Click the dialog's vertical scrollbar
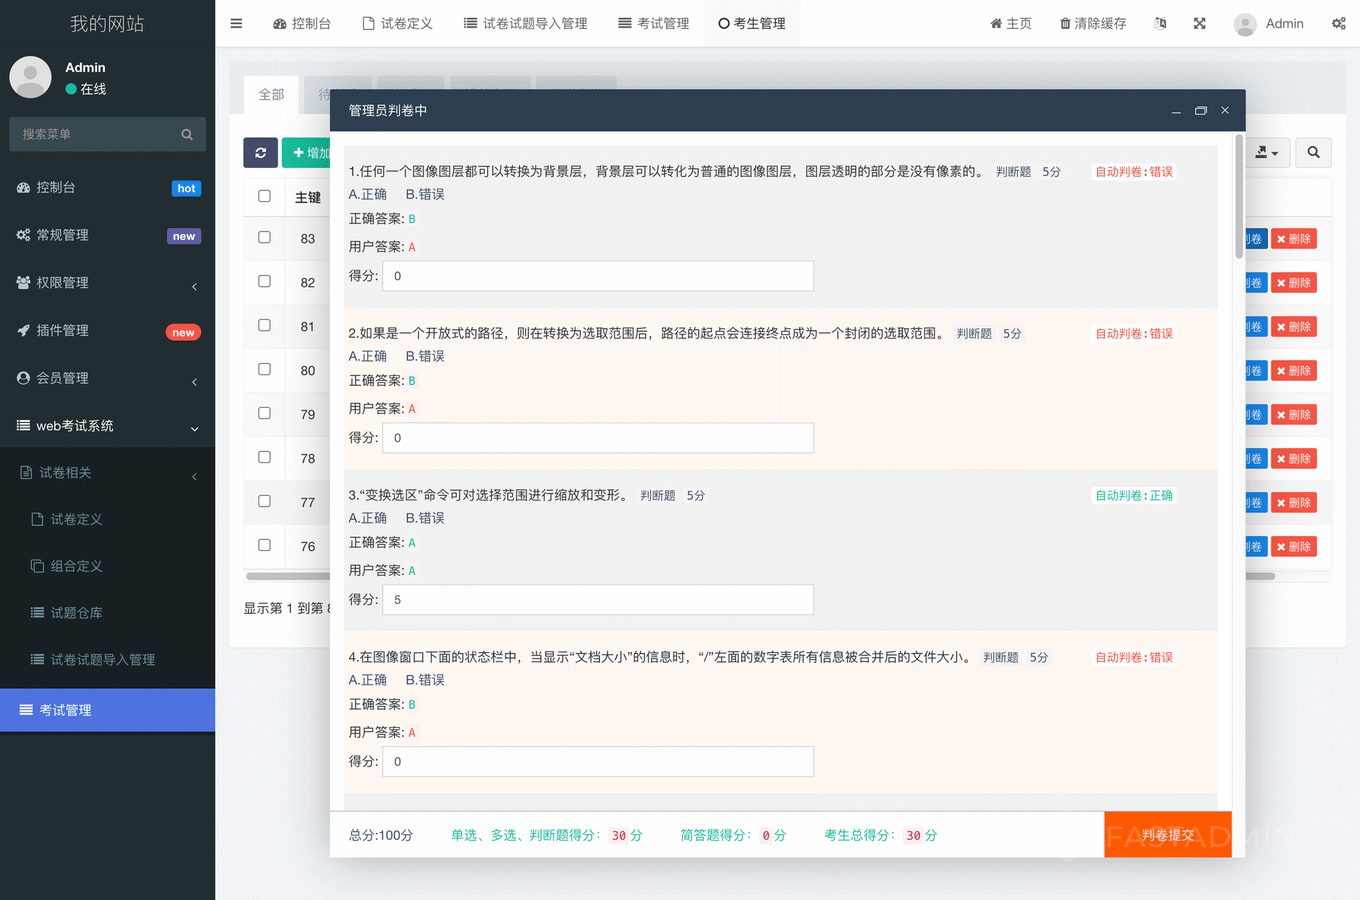Image resolution: width=1360 pixels, height=900 pixels. 1239,200
